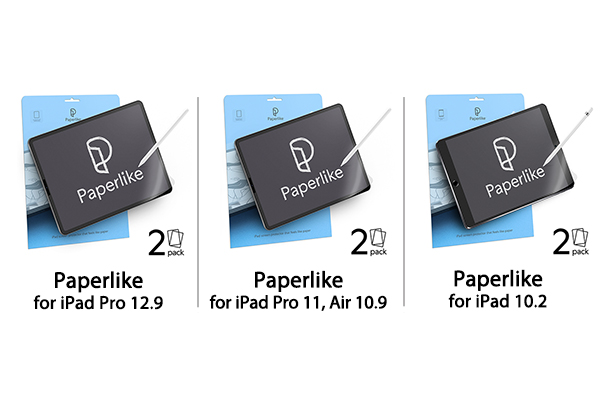Click the small device icon on third blue package
Image resolution: width=600 pixels, height=400 pixels.
pos(441,114)
